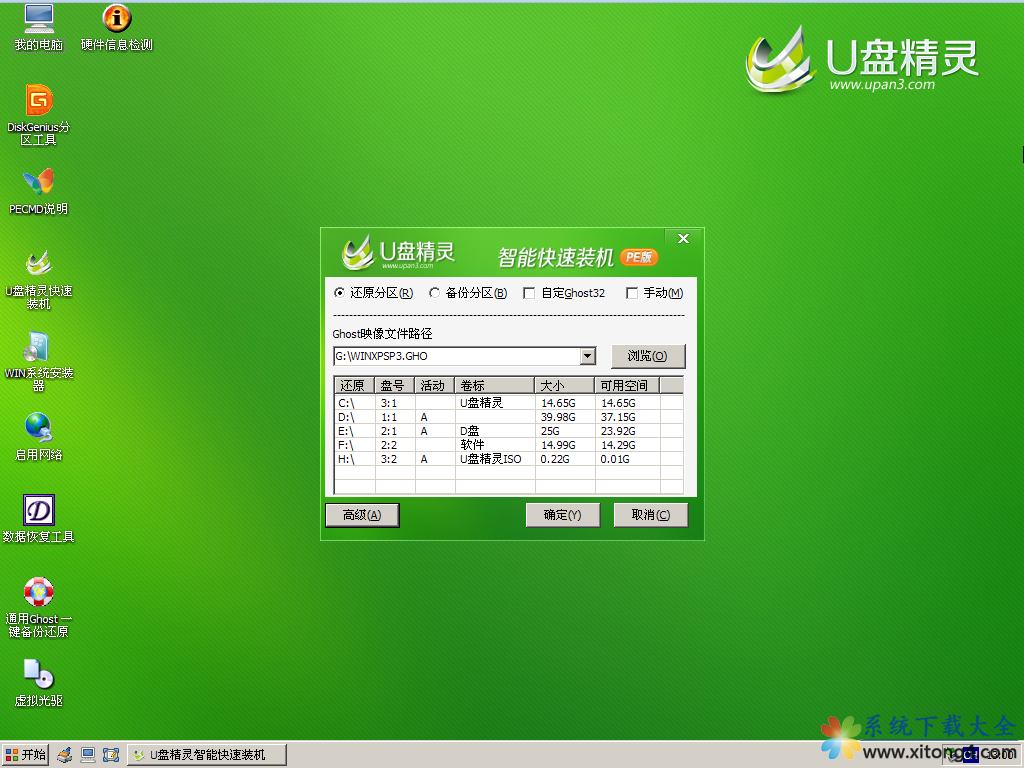Click the first quick-launch icon beside 开始
Viewport: 1024px width, 768px height.
coord(65,755)
